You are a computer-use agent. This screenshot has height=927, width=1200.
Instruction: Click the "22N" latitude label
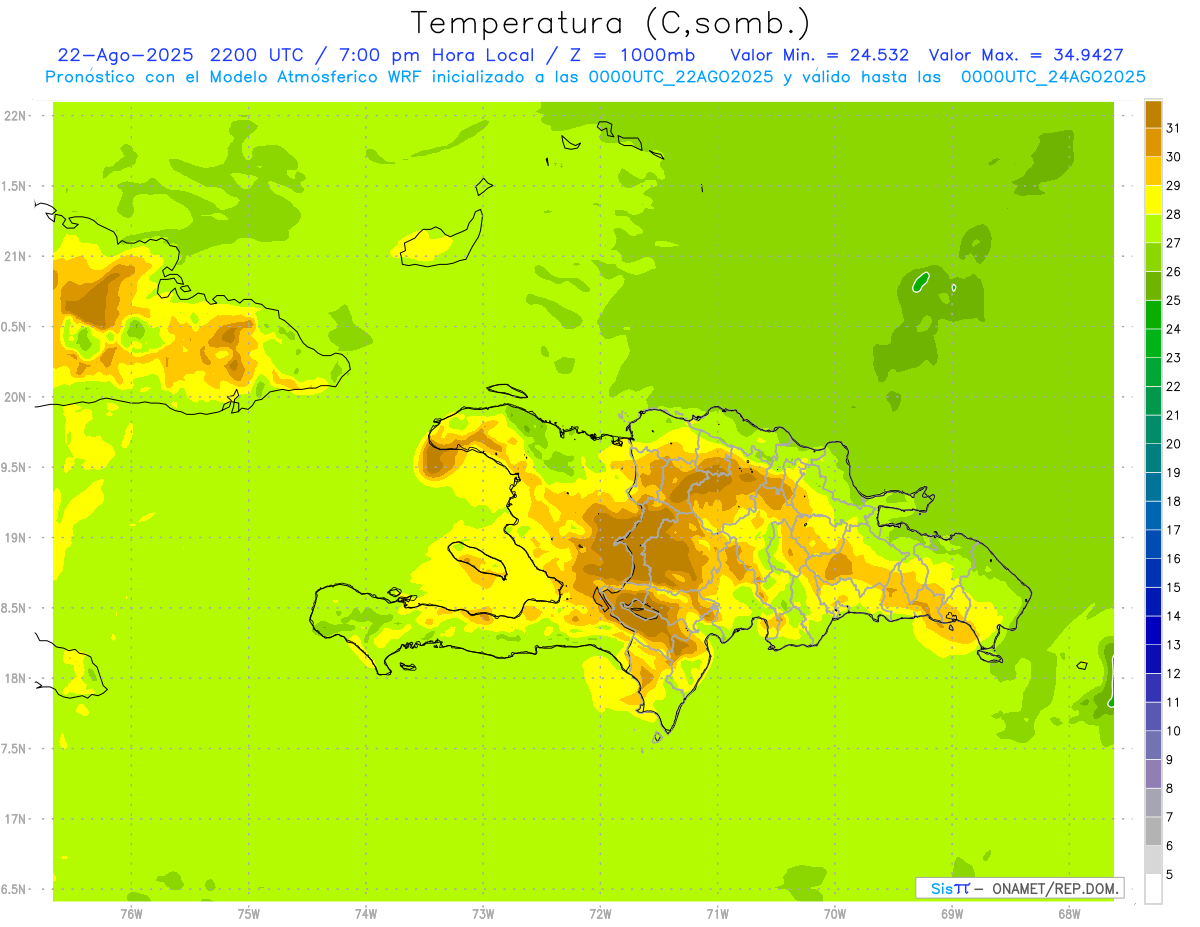15,116
